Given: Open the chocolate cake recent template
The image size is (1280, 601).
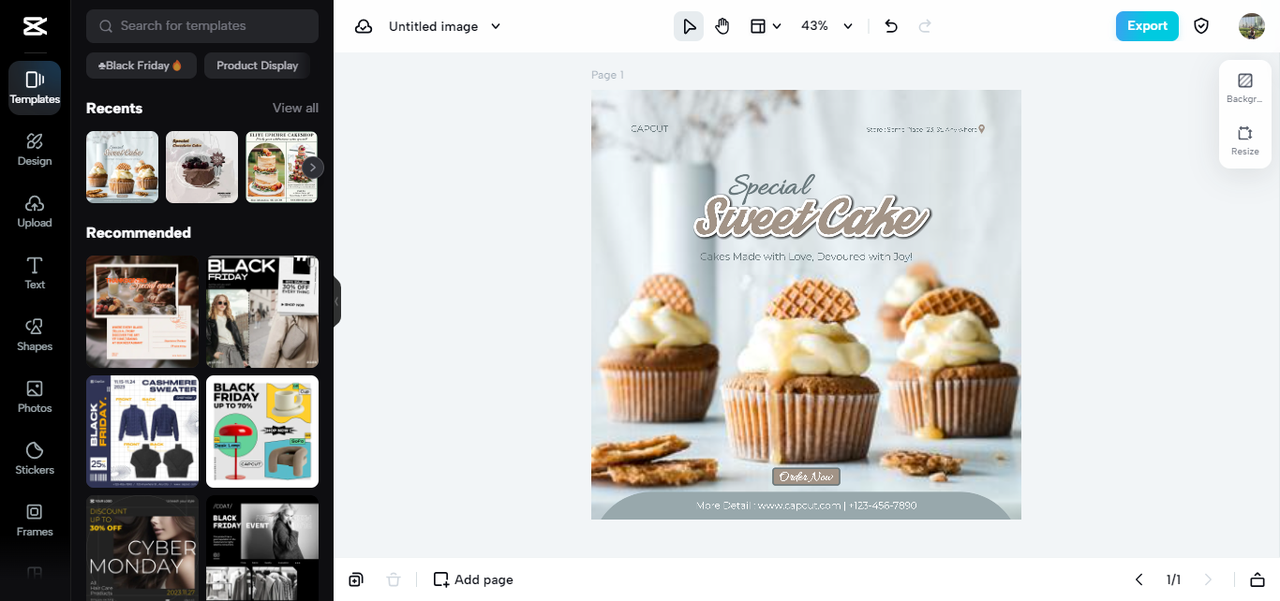Looking at the screenshot, I should [202, 167].
